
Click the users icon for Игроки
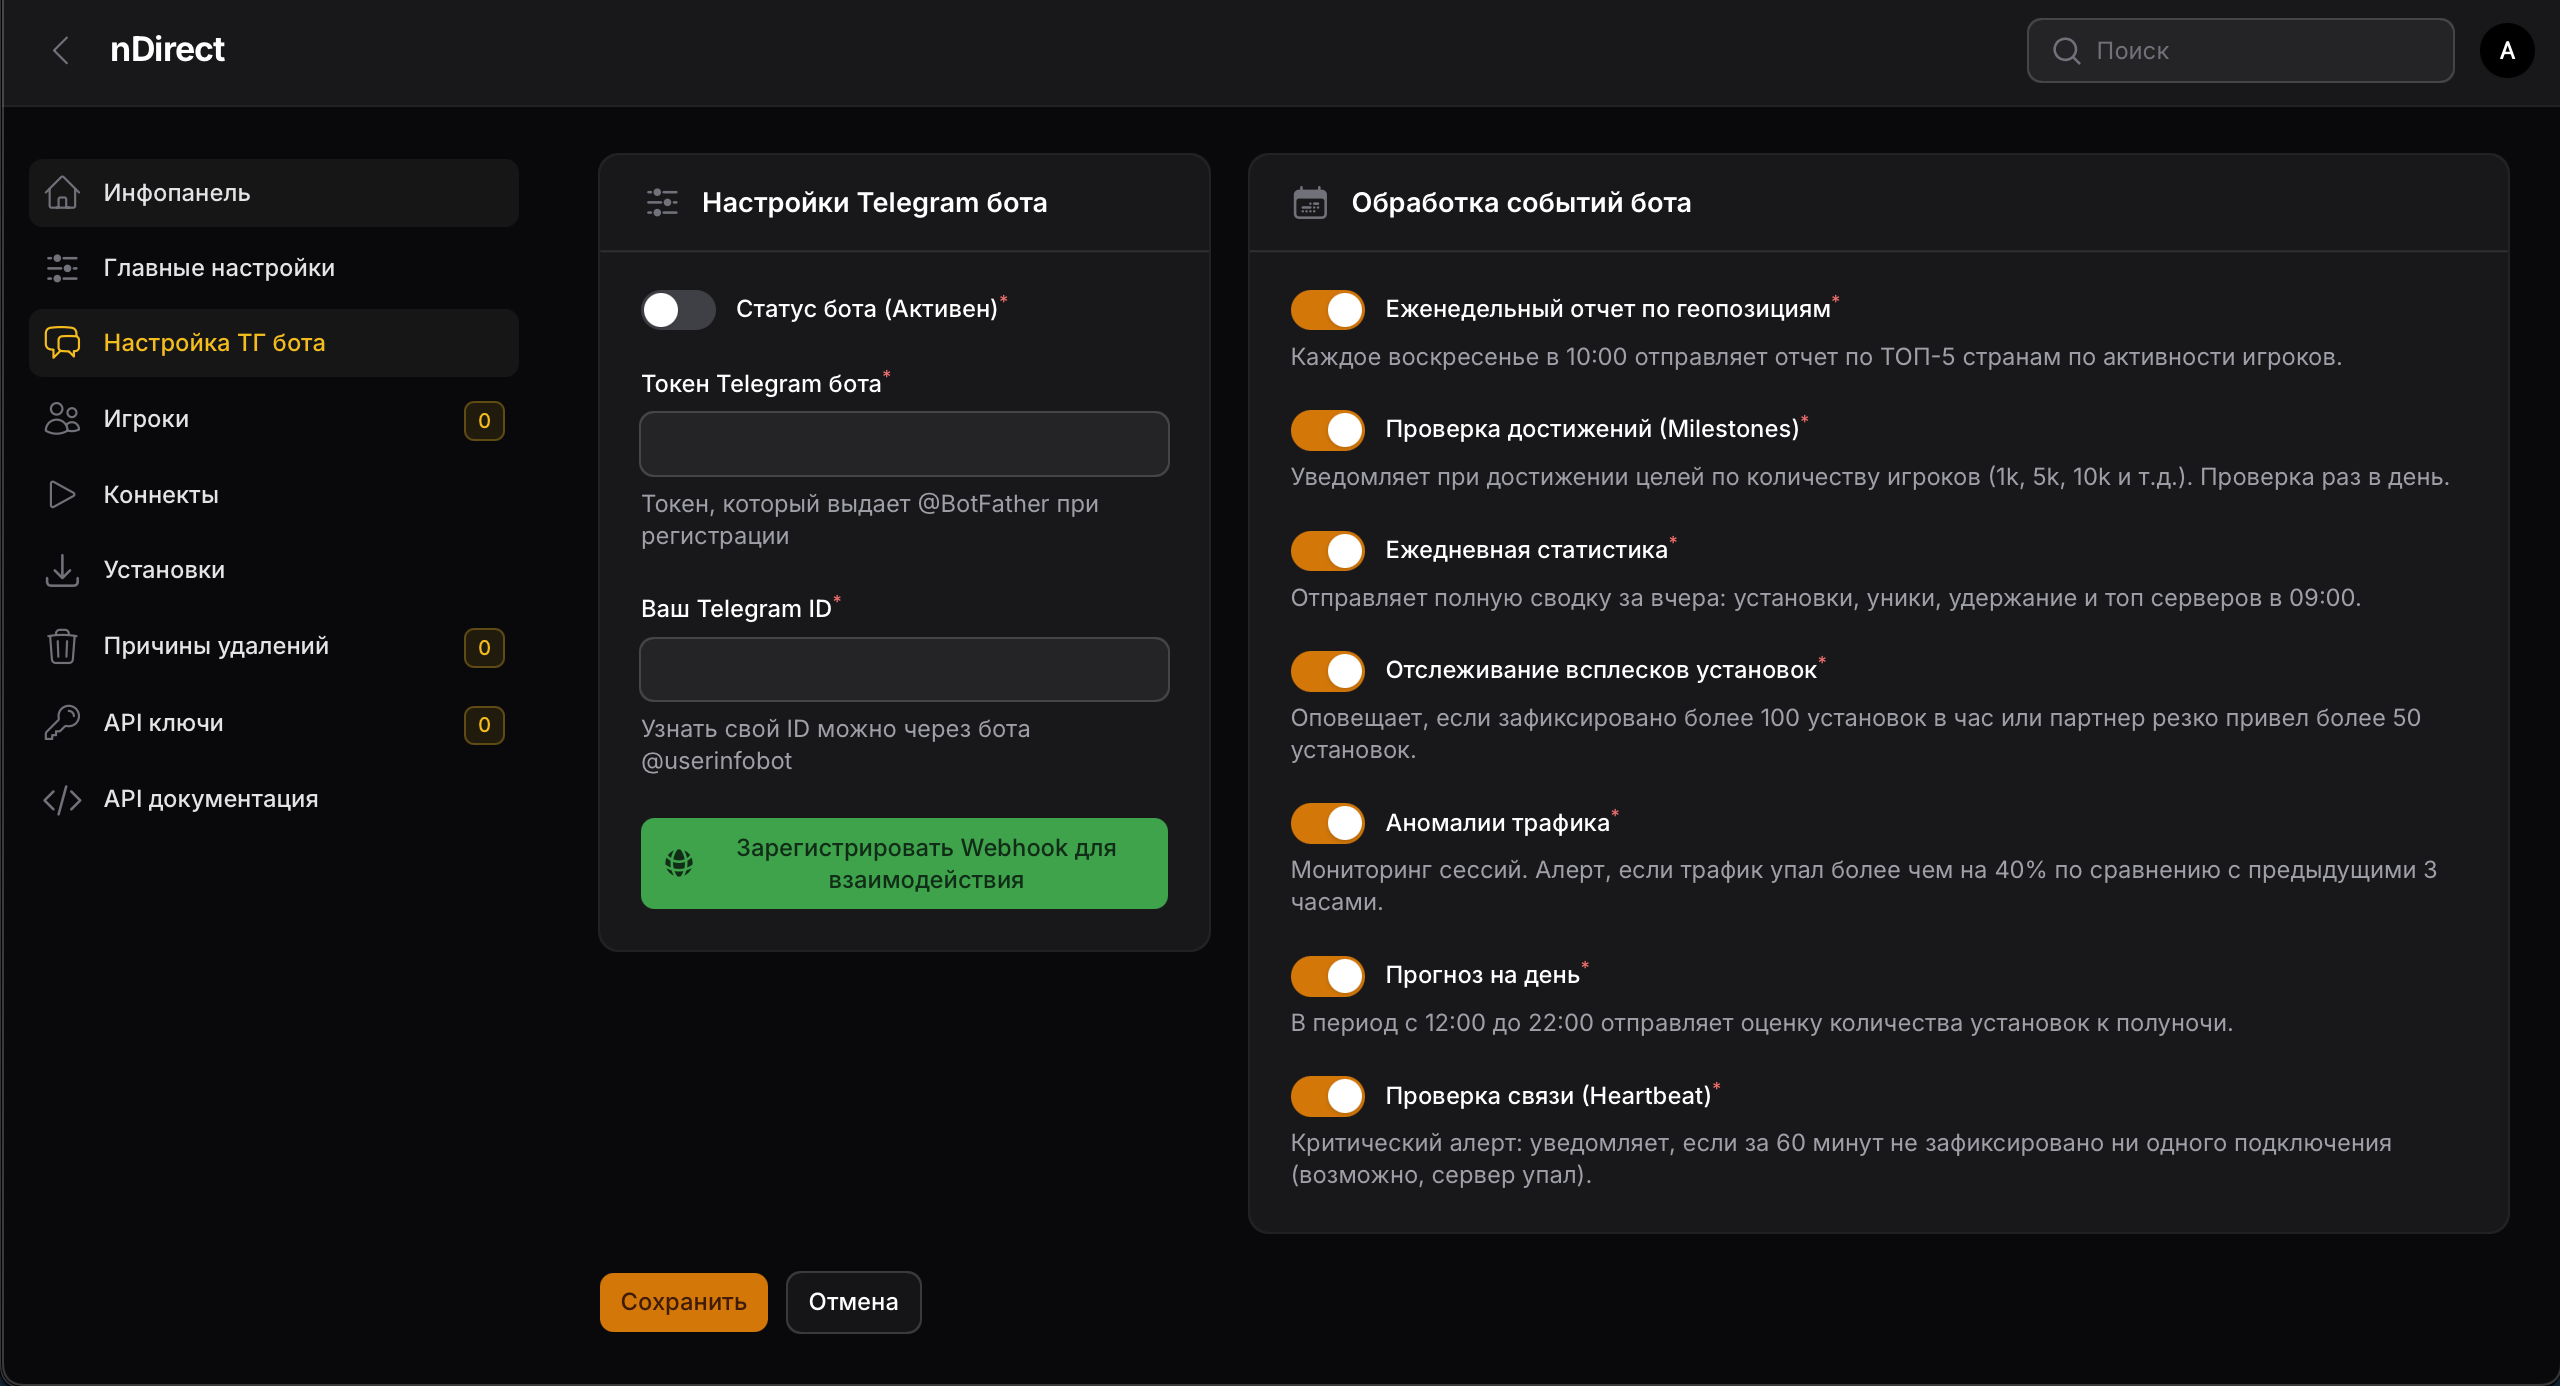[x=62, y=419]
